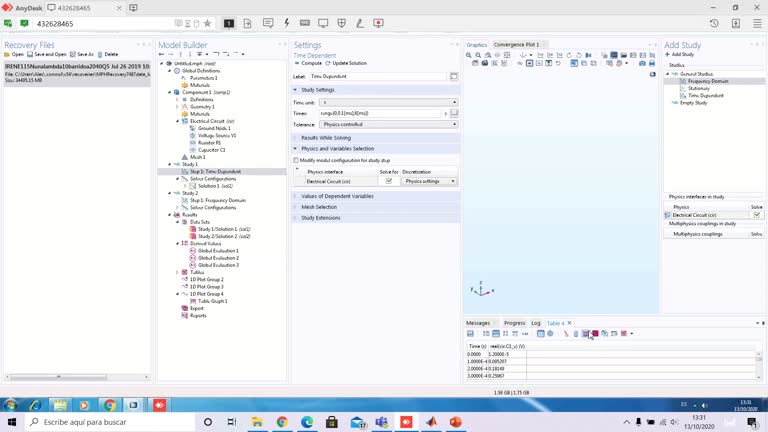Open AnyDesk session history icon
The height and width of the screenshot is (432, 768).
pyautogui.click(x=714, y=23)
